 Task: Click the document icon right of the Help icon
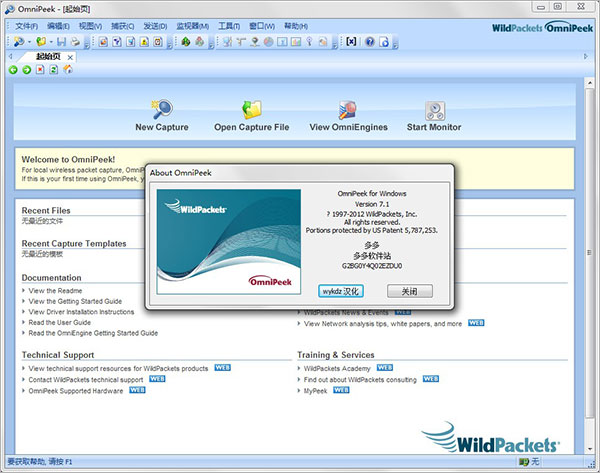[384, 42]
